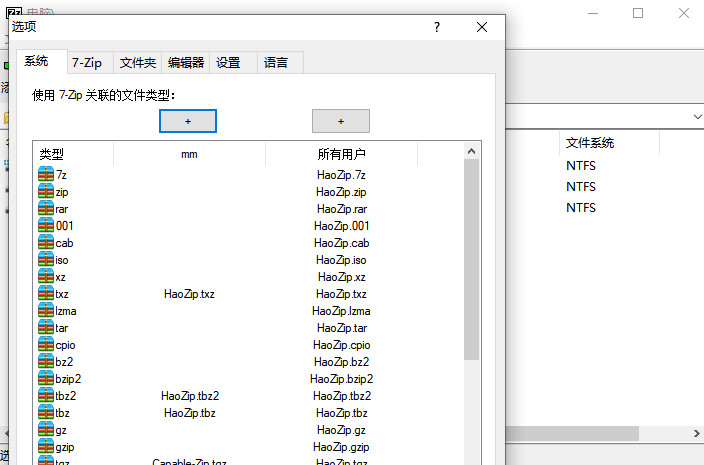
Task: Click horizontal scrollbar right arrow in main window
Action: 696,433
